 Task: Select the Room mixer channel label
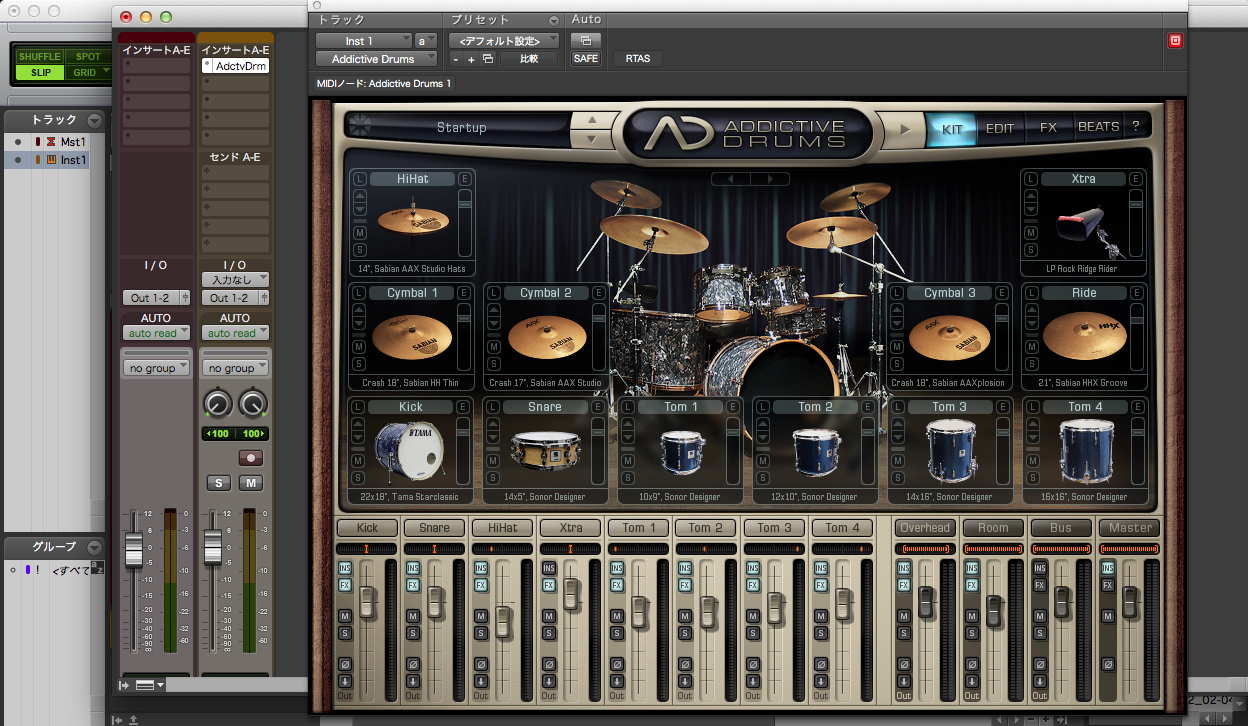[993, 528]
